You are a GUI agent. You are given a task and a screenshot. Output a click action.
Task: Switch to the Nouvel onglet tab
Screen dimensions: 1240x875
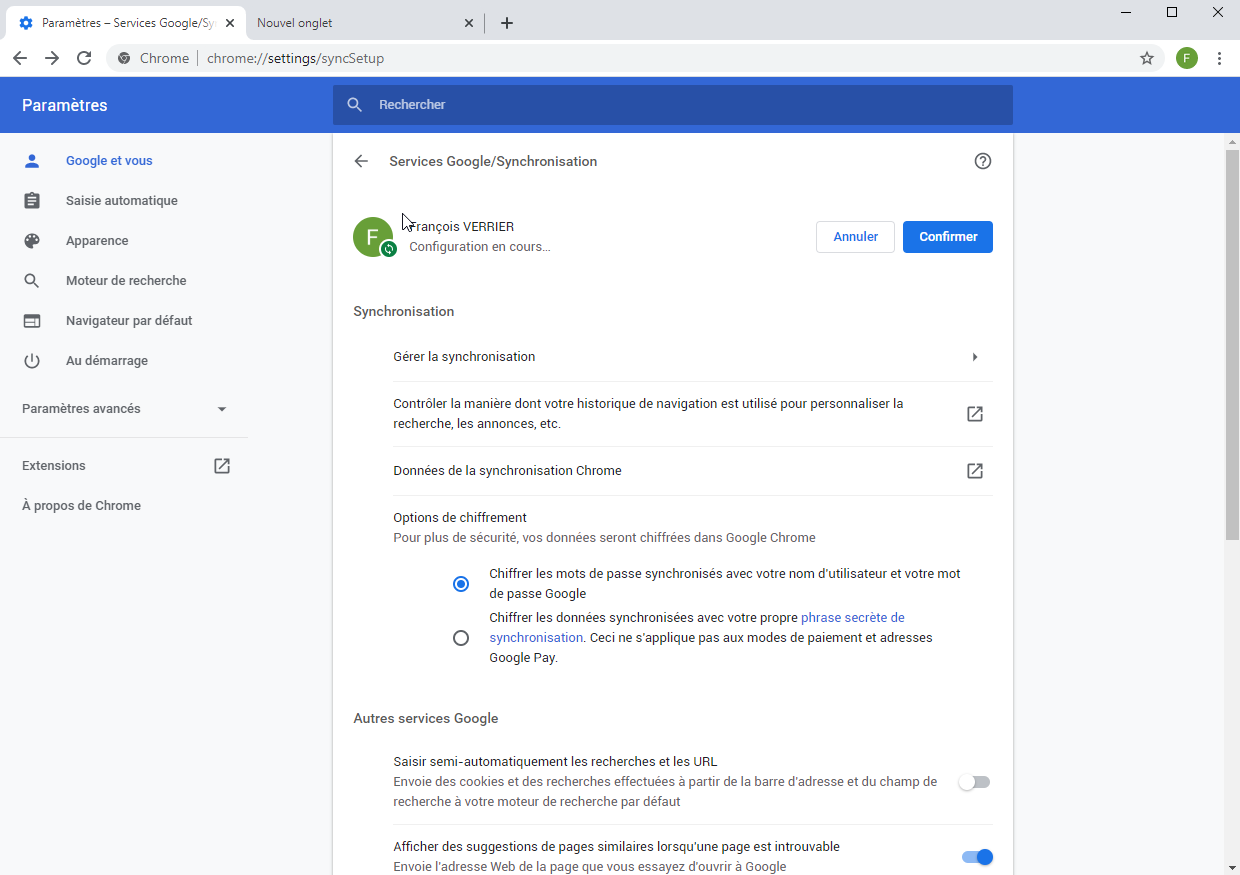click(x=294, y=22)
